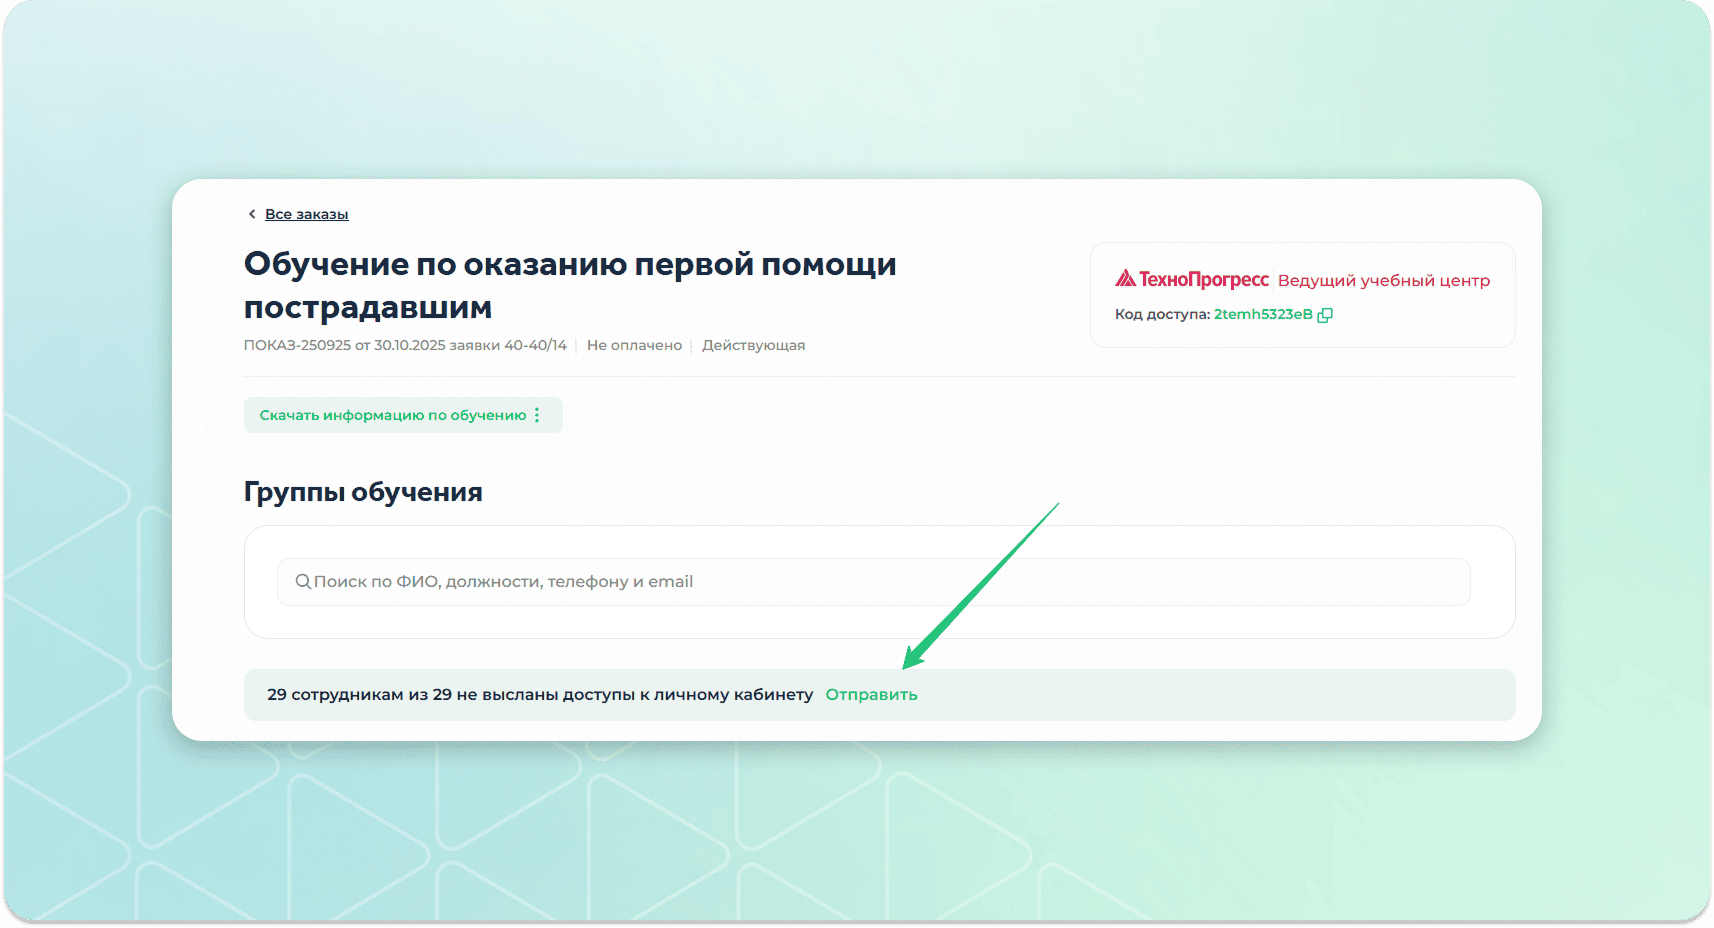The height and width of the screenshot is (928, 1714).
Task: Click the back chevron beside Все заказы
Action: (x=252, y=214)
